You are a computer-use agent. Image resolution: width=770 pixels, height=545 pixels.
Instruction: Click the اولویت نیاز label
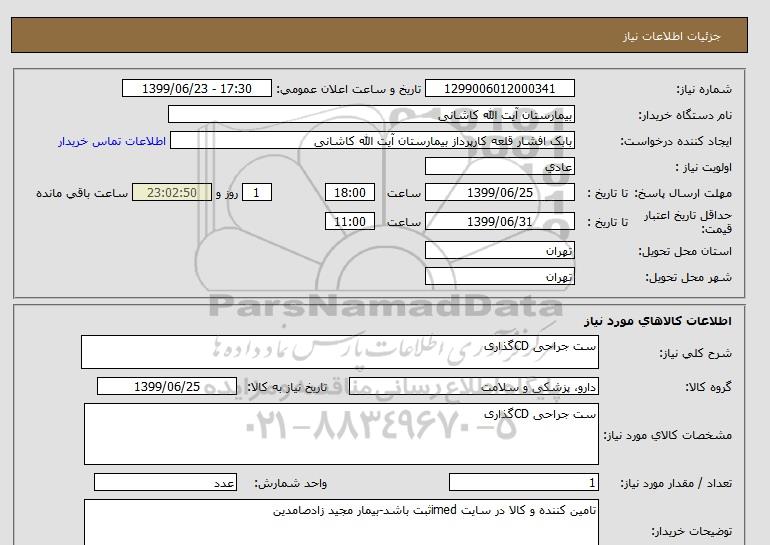point(704,167)
